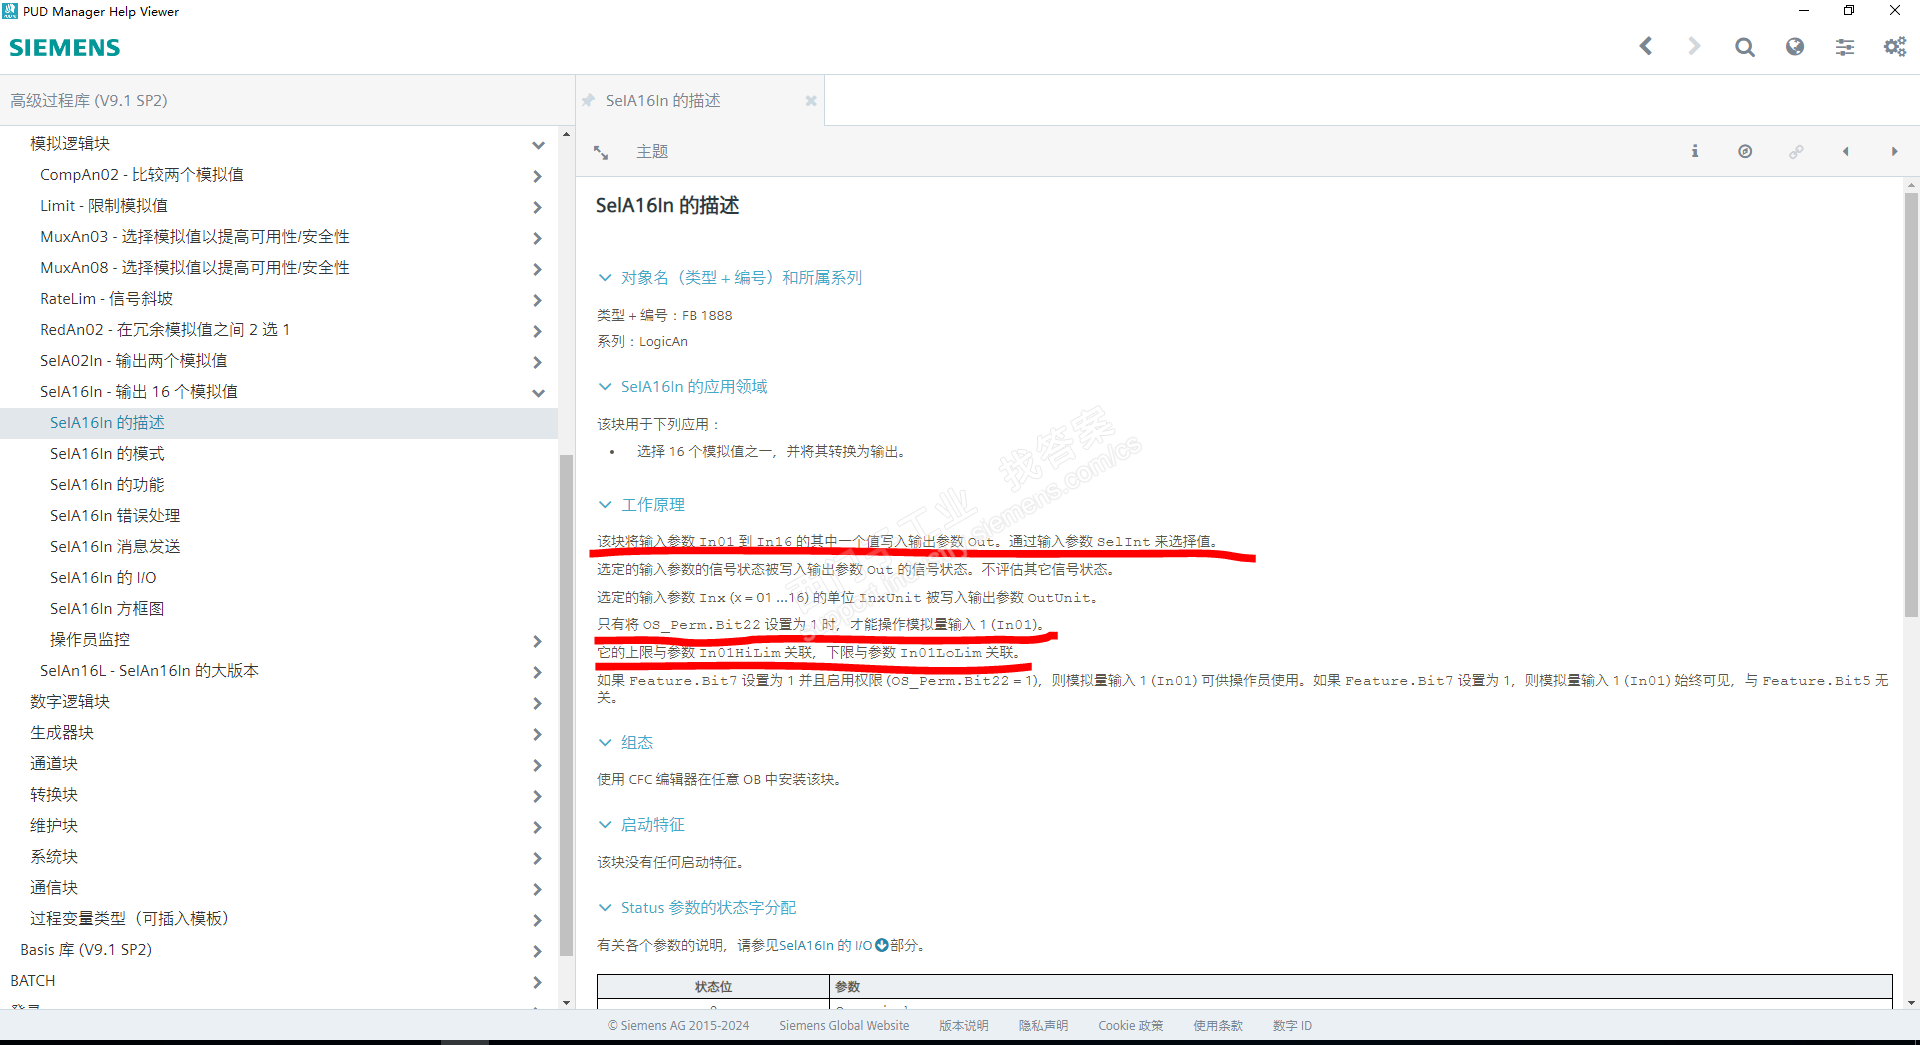Viewport: 1920px width, 1045px height.
Task: Open 数字 ID footer link
Action: pos(1292,1026)
